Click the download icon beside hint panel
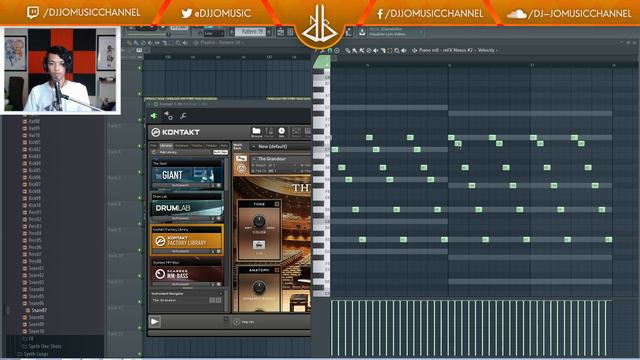Viewport: 640px width, 360px height. [x=362, y=32]
